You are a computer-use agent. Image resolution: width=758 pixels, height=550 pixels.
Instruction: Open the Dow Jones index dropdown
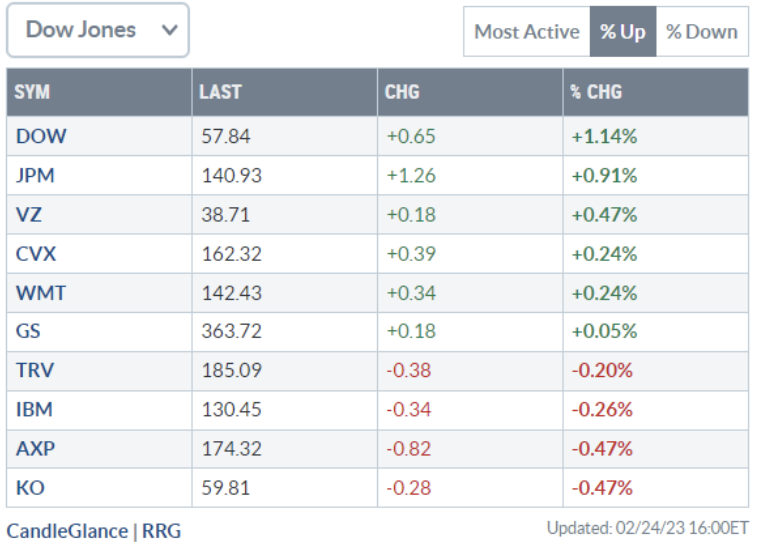click(97, 30)
